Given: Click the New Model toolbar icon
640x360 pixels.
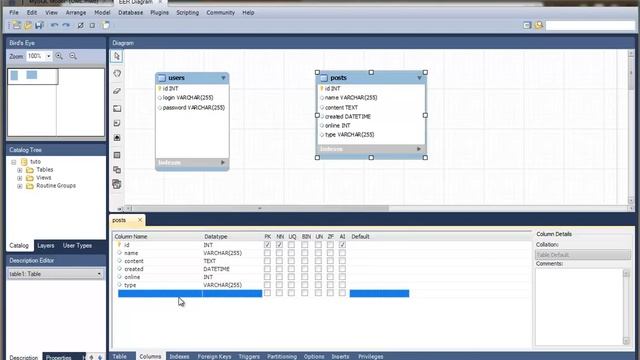Looking at the screenshot, I should pos(17,25).
